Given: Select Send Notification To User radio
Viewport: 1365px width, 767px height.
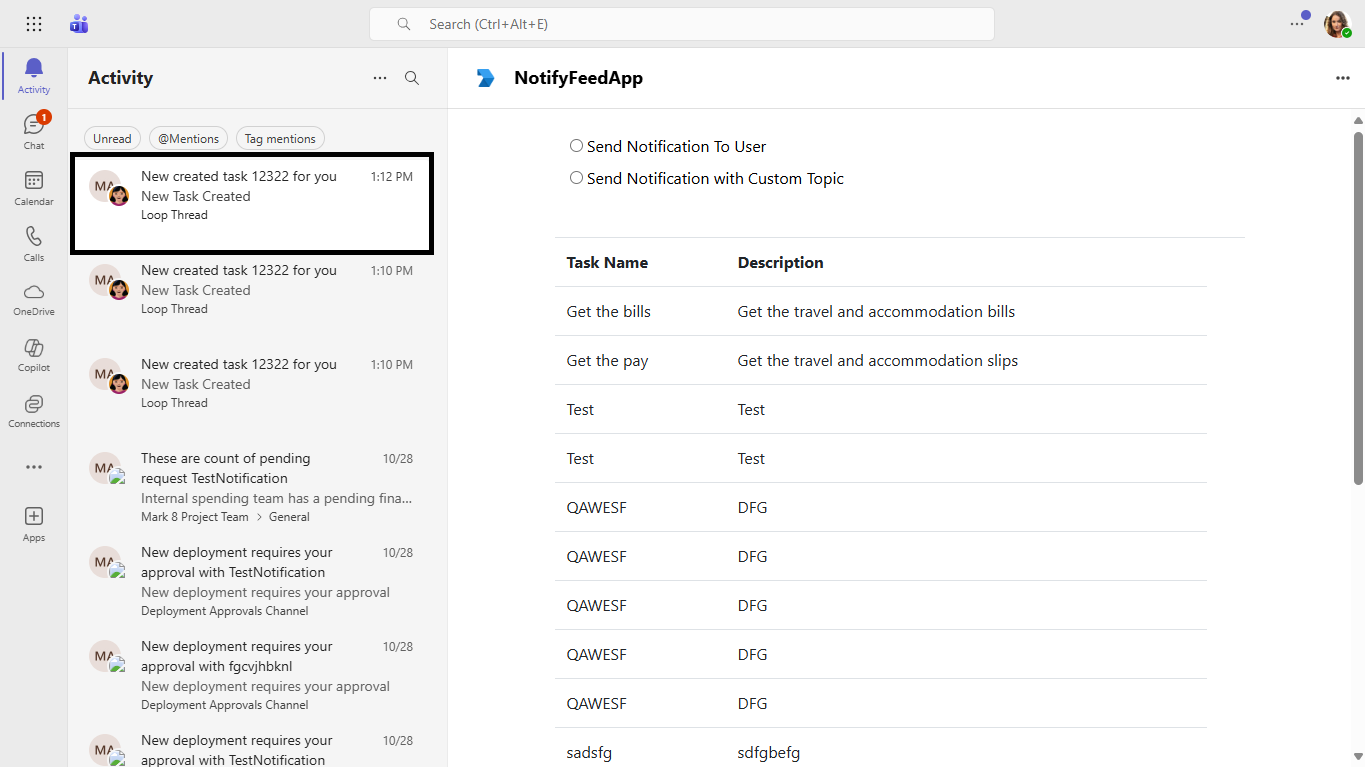Looking at the screenshot, I should [576, 146].
